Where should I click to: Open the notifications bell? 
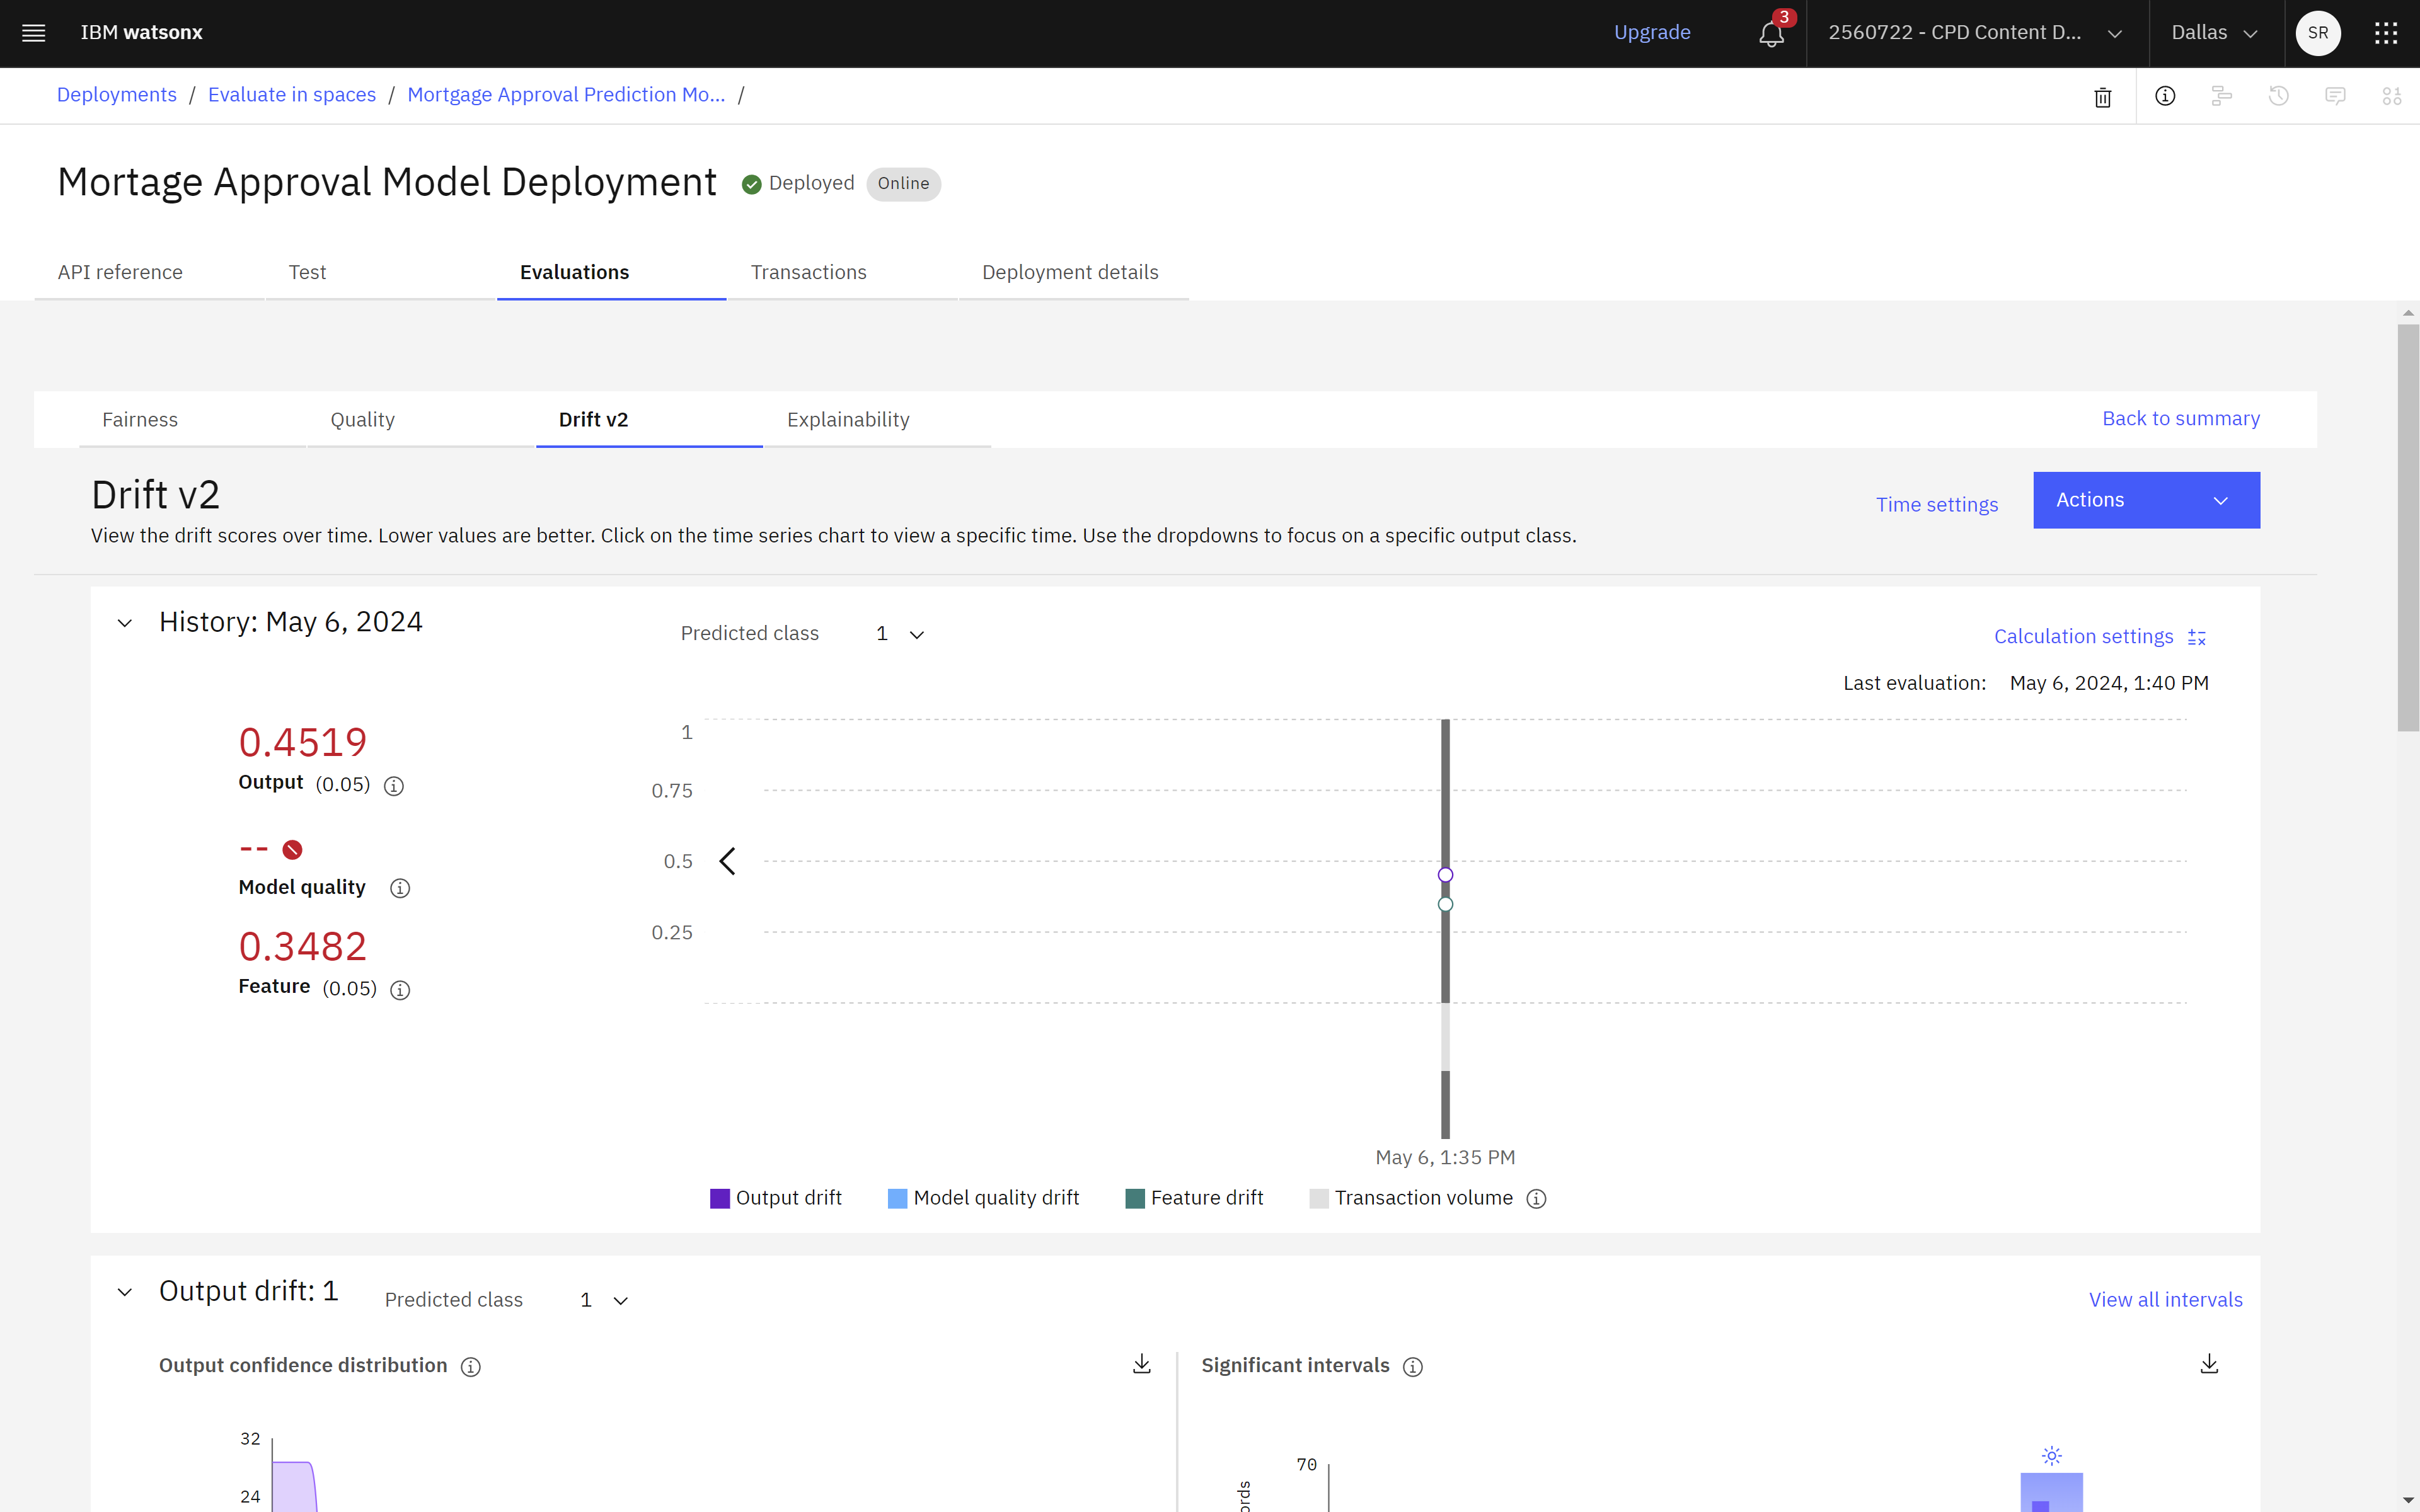pyautogui.click(x=1771, y=33)
